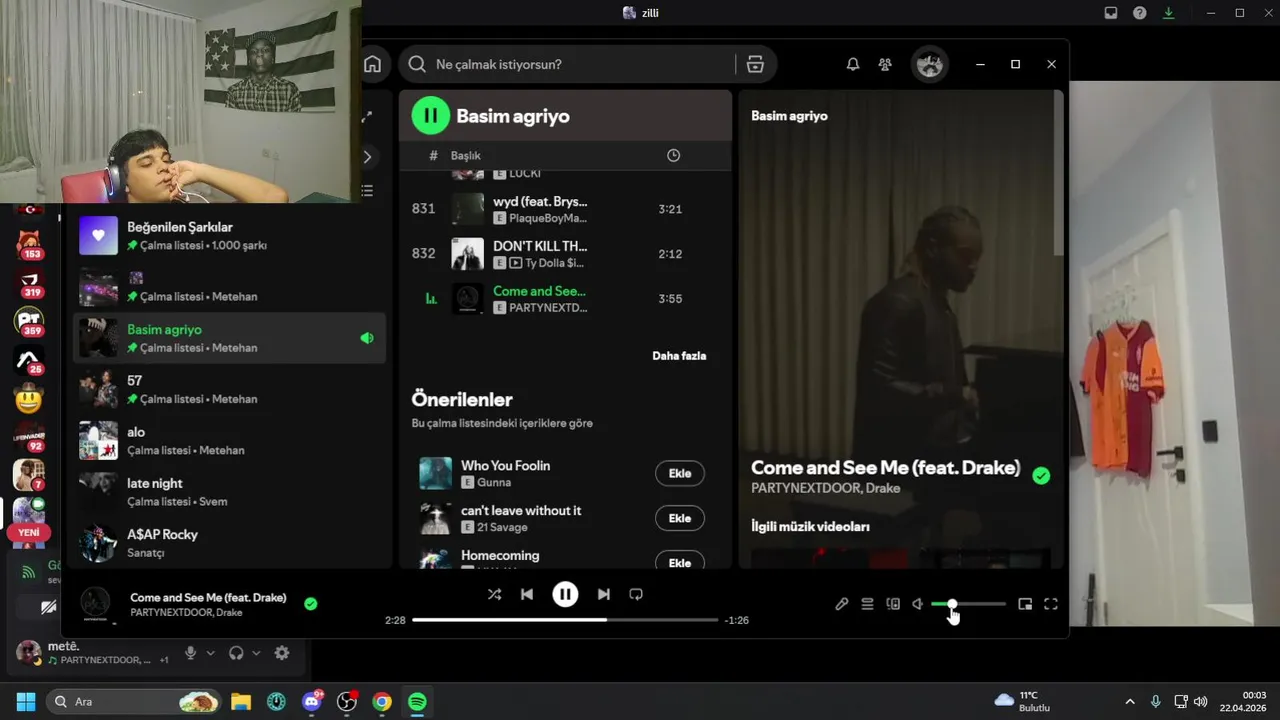1280x720 pixels.
Task: Sort by duration clock column header
Action: (673, 155)
